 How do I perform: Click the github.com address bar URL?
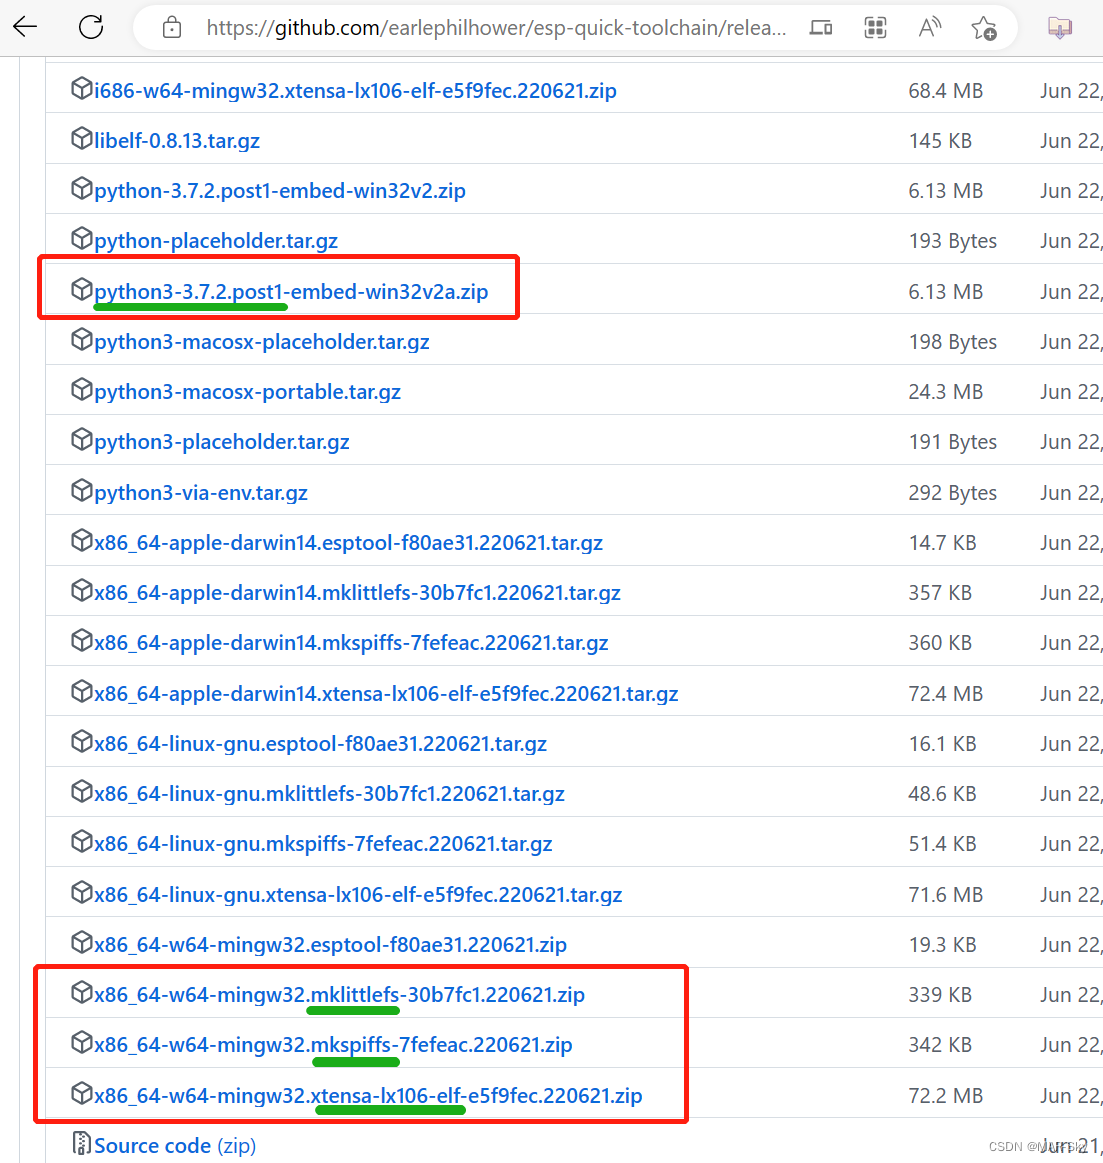pos(496,28)
